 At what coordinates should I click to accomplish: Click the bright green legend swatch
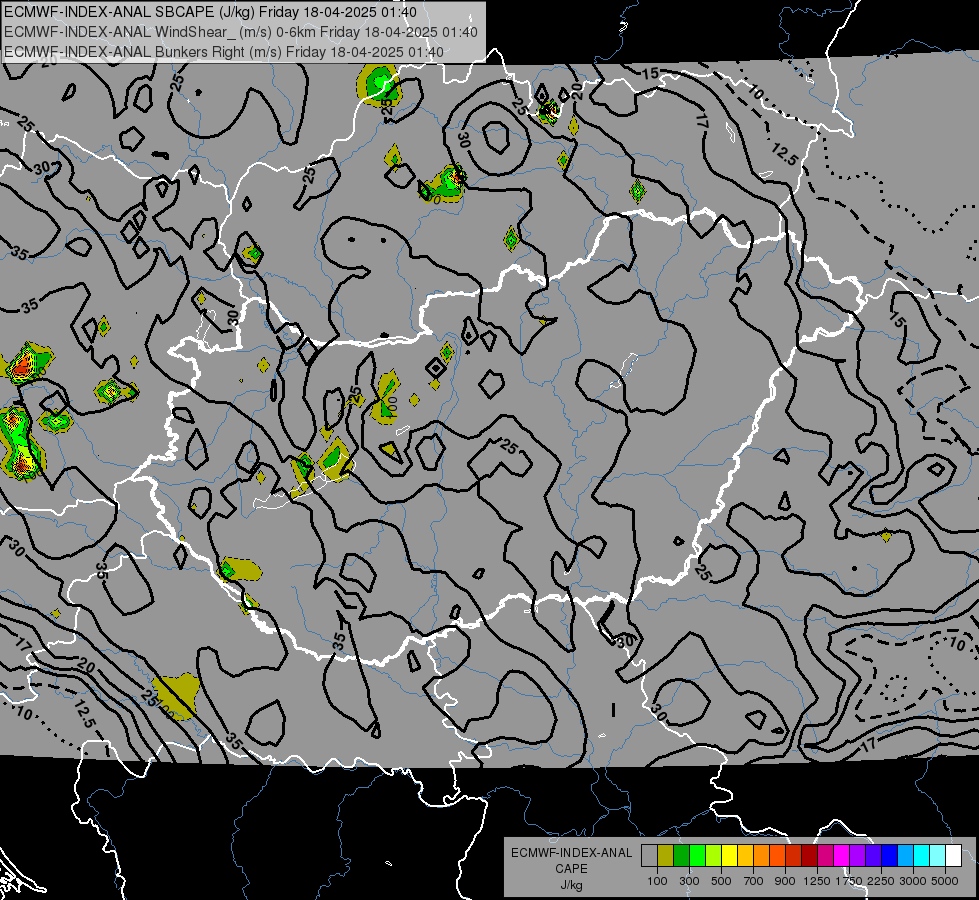coord(697,856)
